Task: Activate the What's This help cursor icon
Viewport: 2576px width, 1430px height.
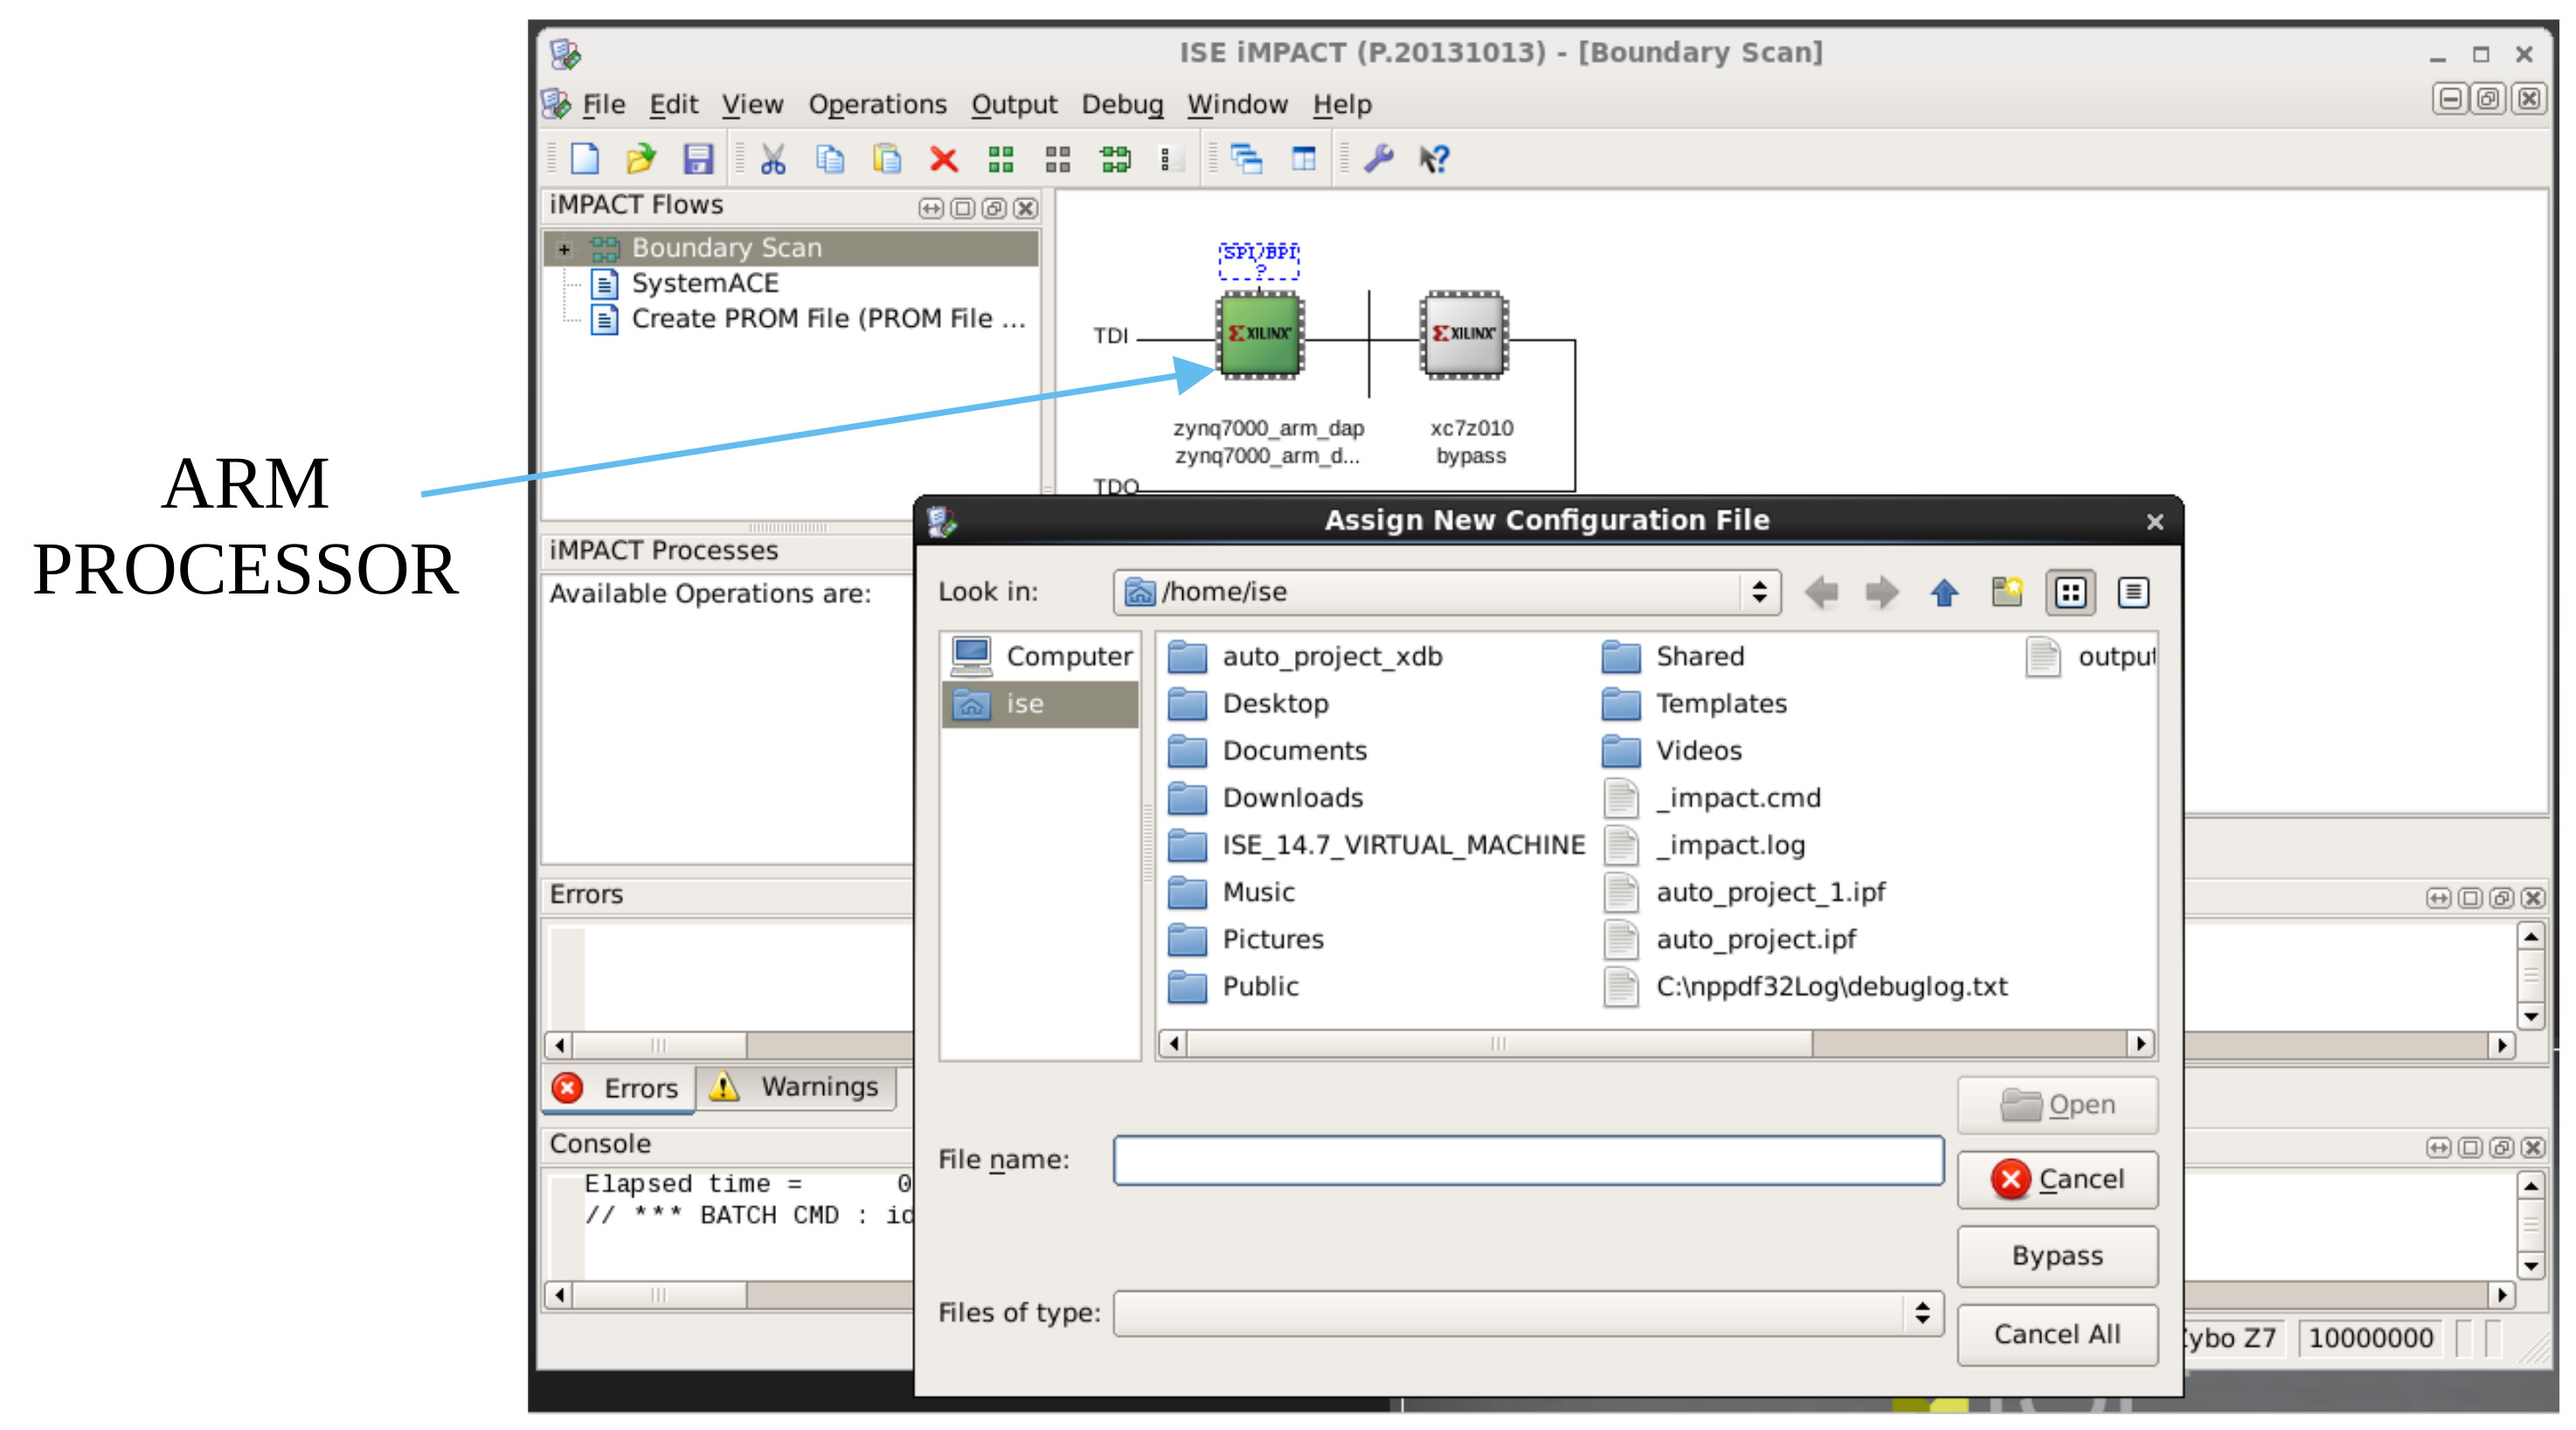Action: pyautogui.click(x=1435, y=158)
